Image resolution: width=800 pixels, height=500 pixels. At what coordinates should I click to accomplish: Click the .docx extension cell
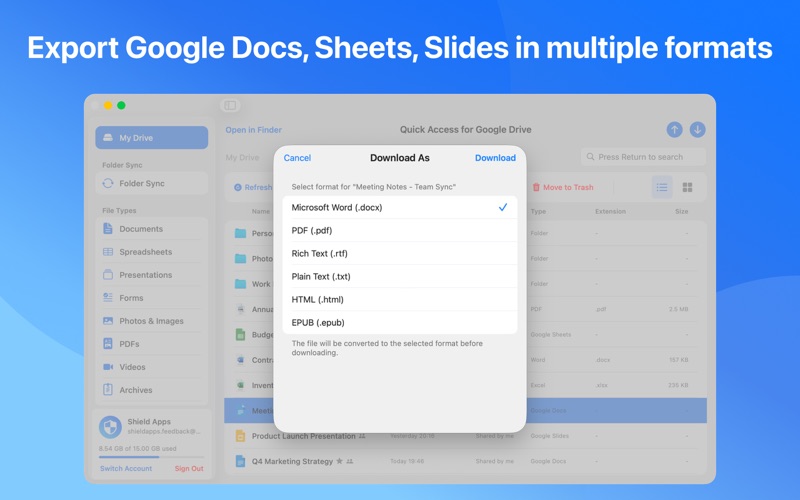click(603, 360)
